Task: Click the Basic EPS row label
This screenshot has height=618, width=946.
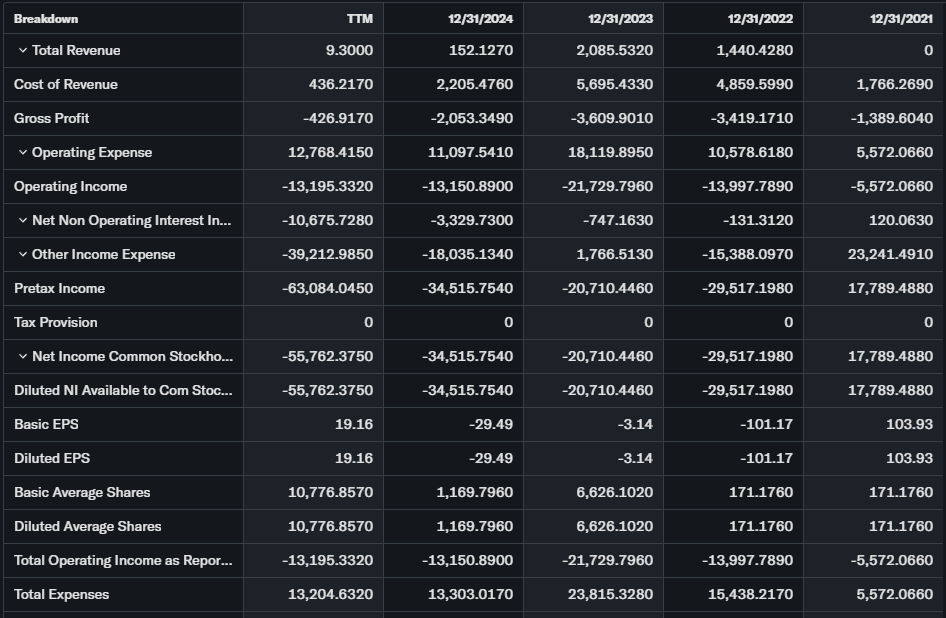Action: pyautogui.click(x=46, y=425)
